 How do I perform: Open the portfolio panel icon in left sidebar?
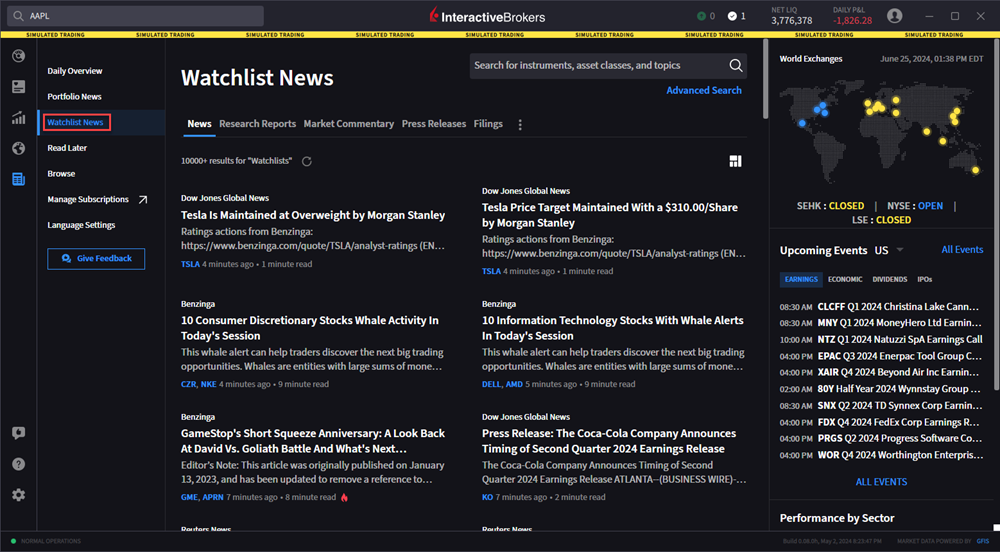18,87
